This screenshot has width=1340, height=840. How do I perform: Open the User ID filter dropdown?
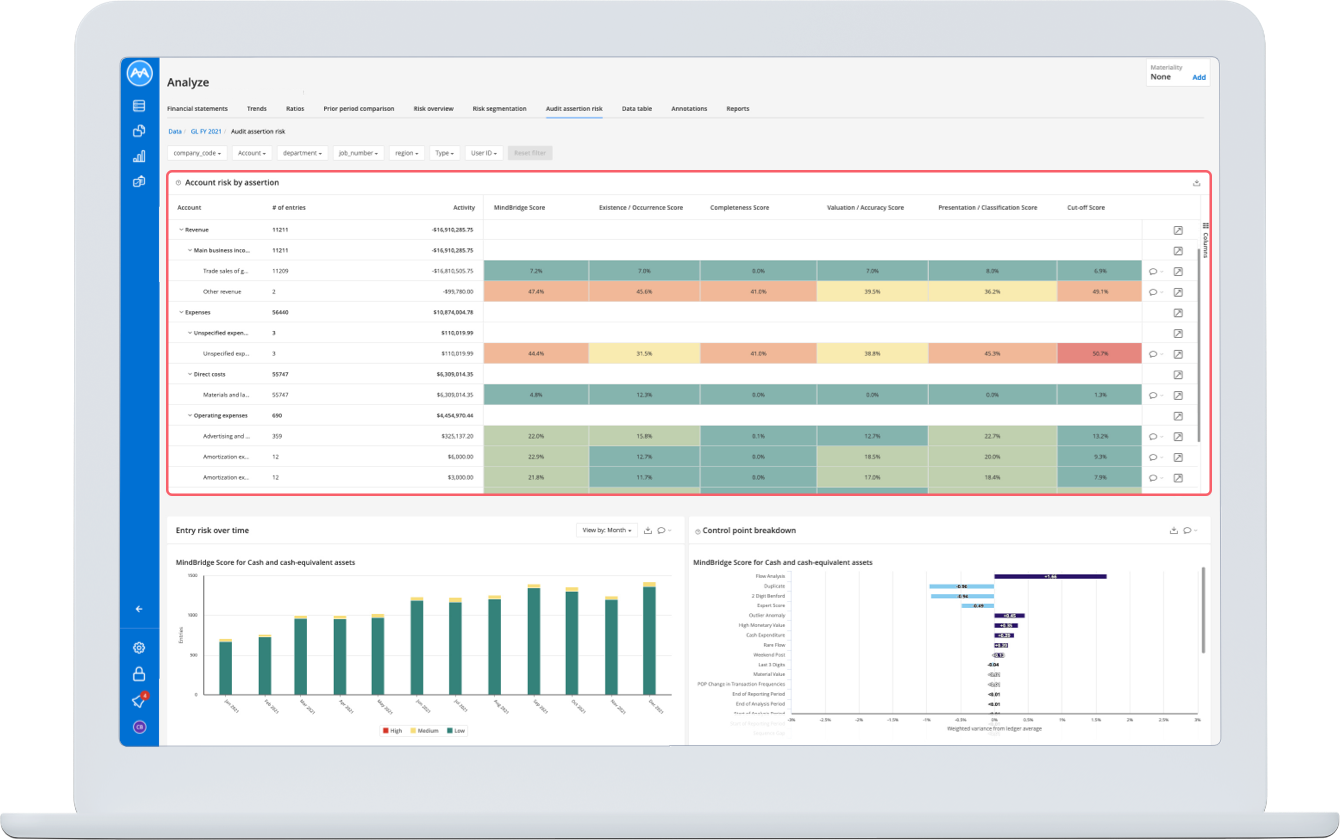[484, 153]
